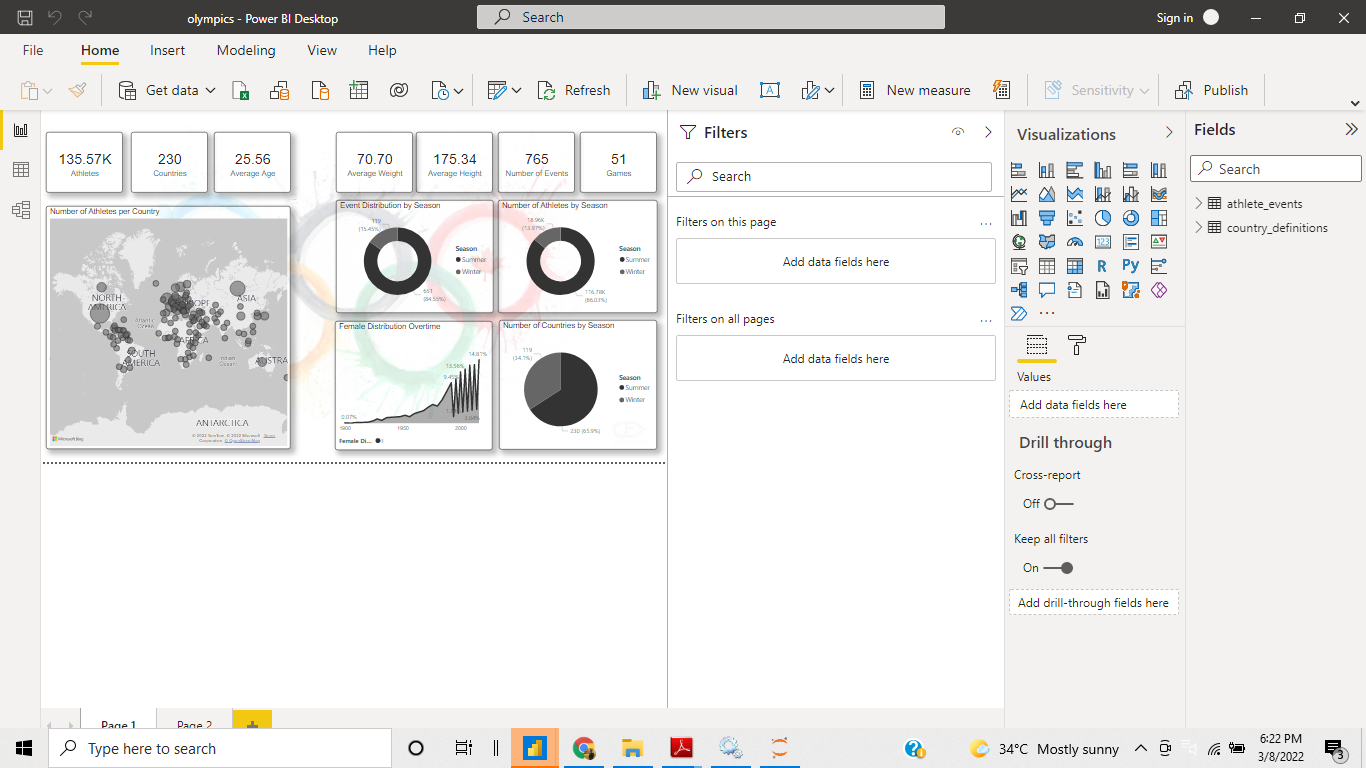Image resolution: width=1366 pixels, height=768 pixels.
Task: Choose the Card visual (123)
Action: click(x=1103, y=242)
